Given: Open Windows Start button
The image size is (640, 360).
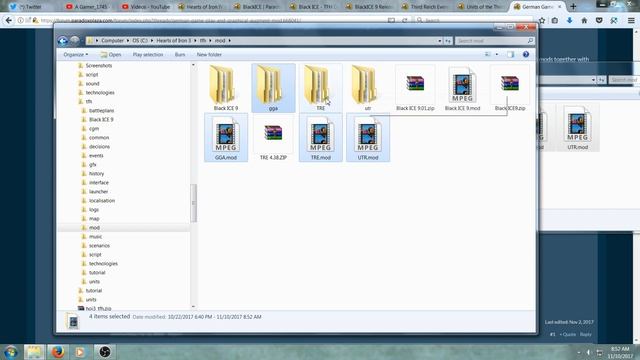Looking at the screenshot, I should [x=11, y=352].
